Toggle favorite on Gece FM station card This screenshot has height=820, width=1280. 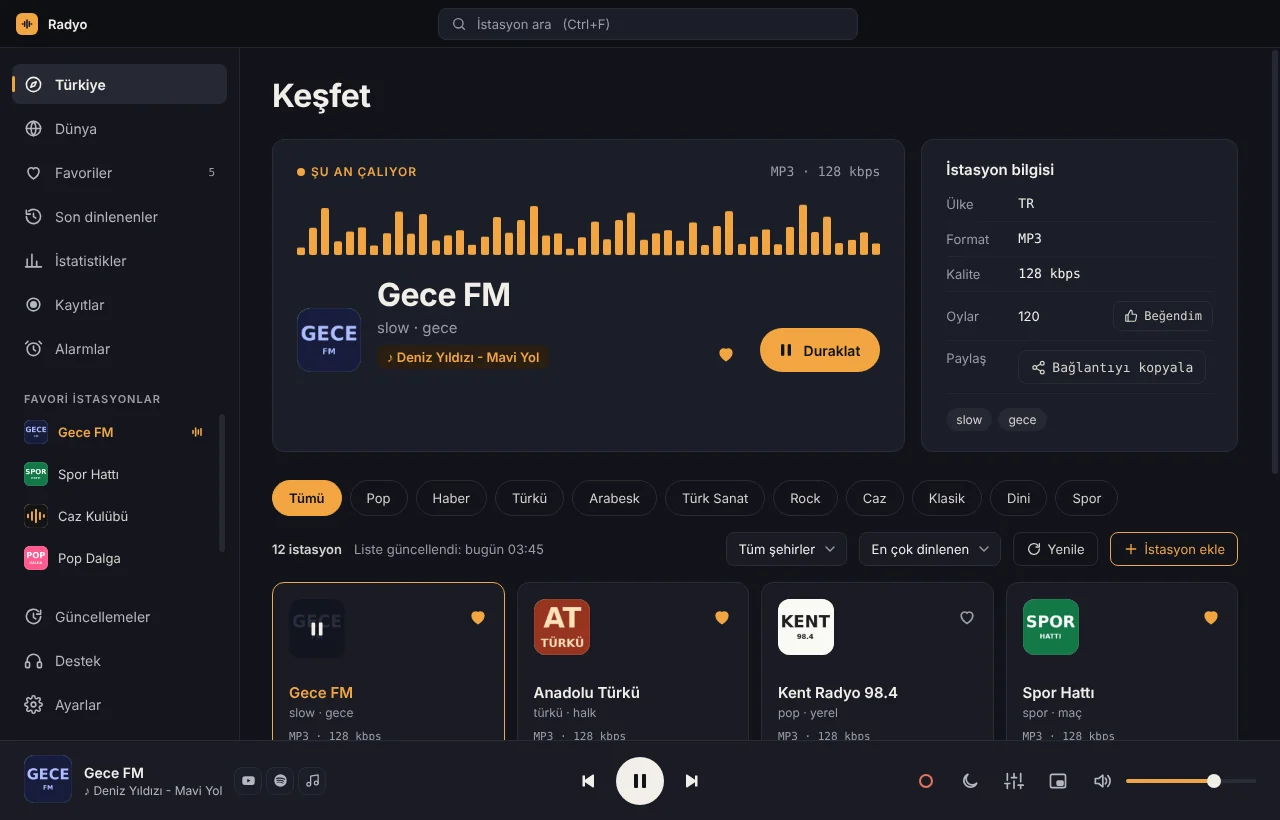click(x=478, y=618)
